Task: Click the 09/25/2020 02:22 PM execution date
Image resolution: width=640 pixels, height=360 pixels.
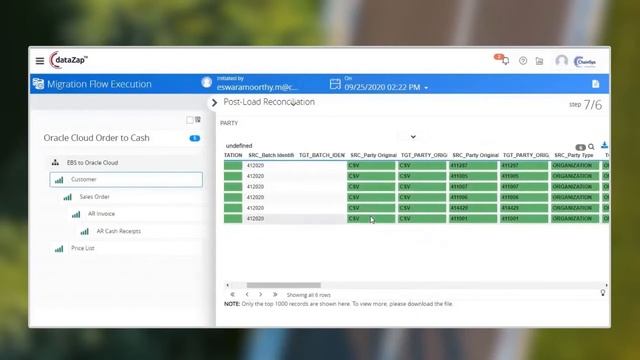Action: [382, 87]
